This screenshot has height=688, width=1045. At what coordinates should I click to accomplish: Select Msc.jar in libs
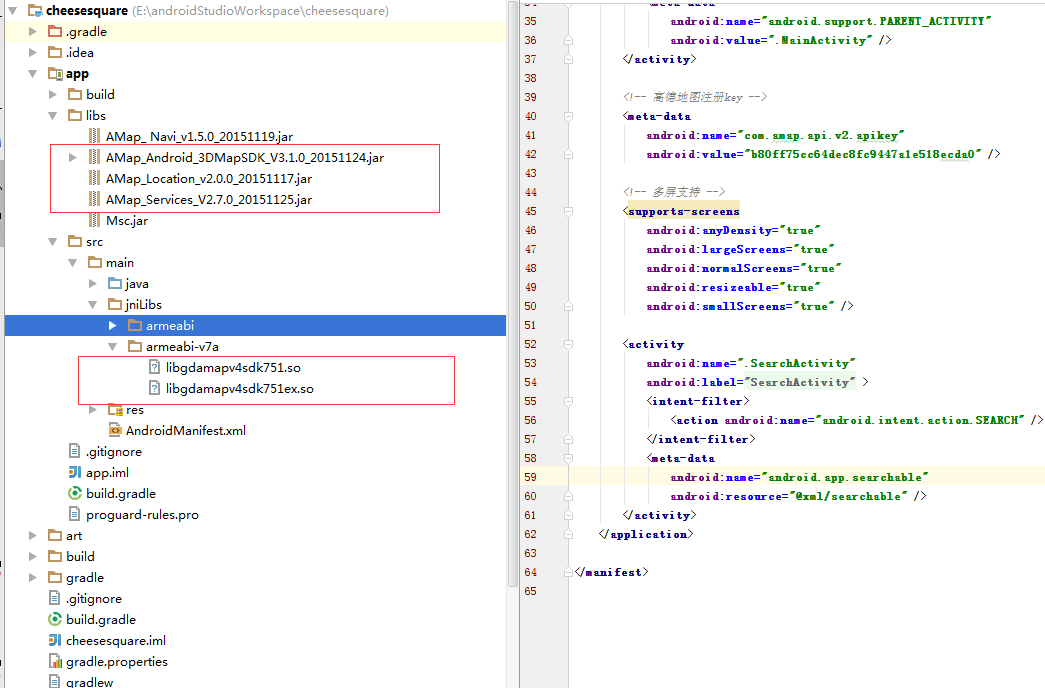(127, 221)
